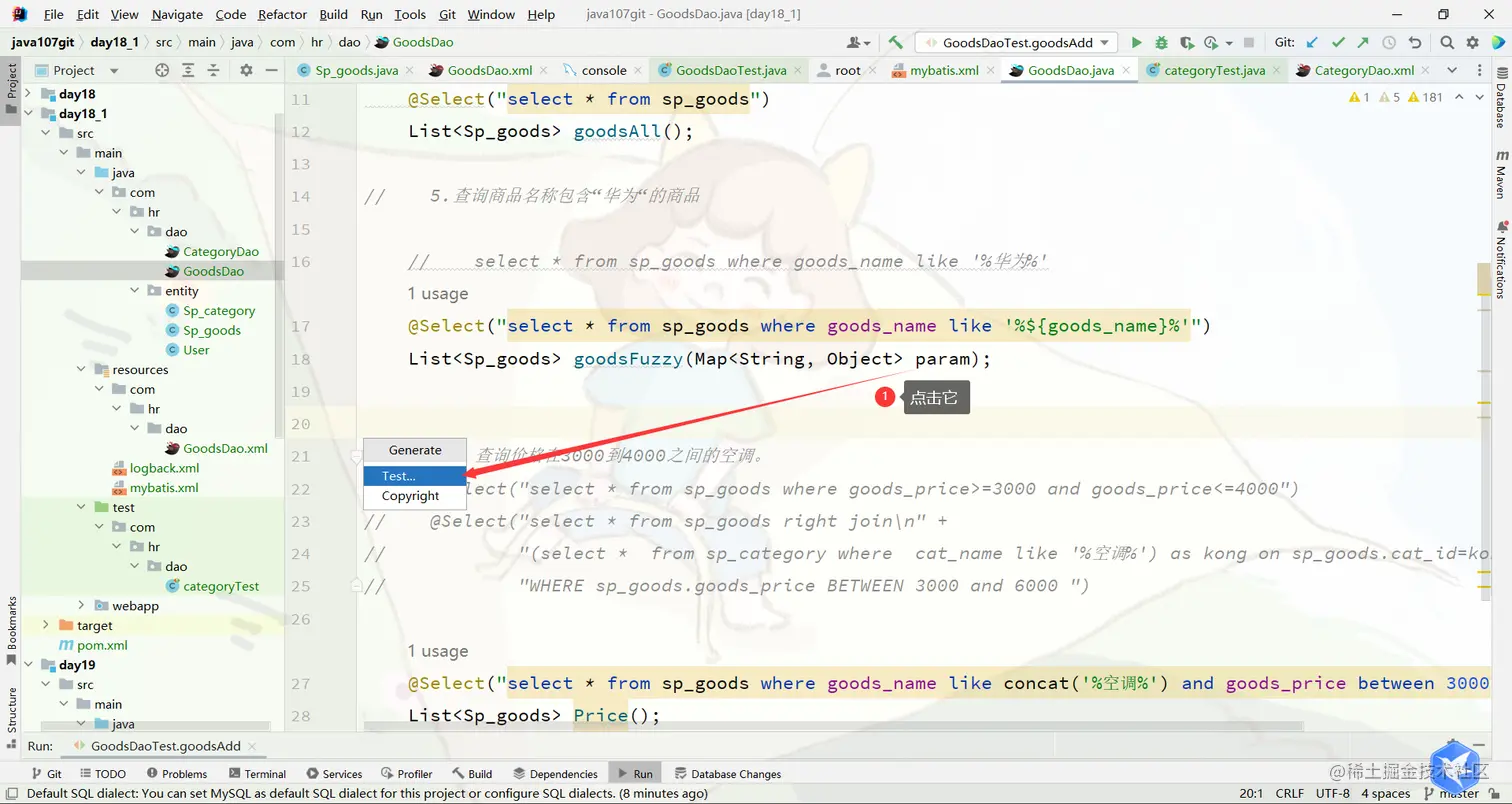
Task: Open Search Everywhere magnifier icon
Action: 1447,43
